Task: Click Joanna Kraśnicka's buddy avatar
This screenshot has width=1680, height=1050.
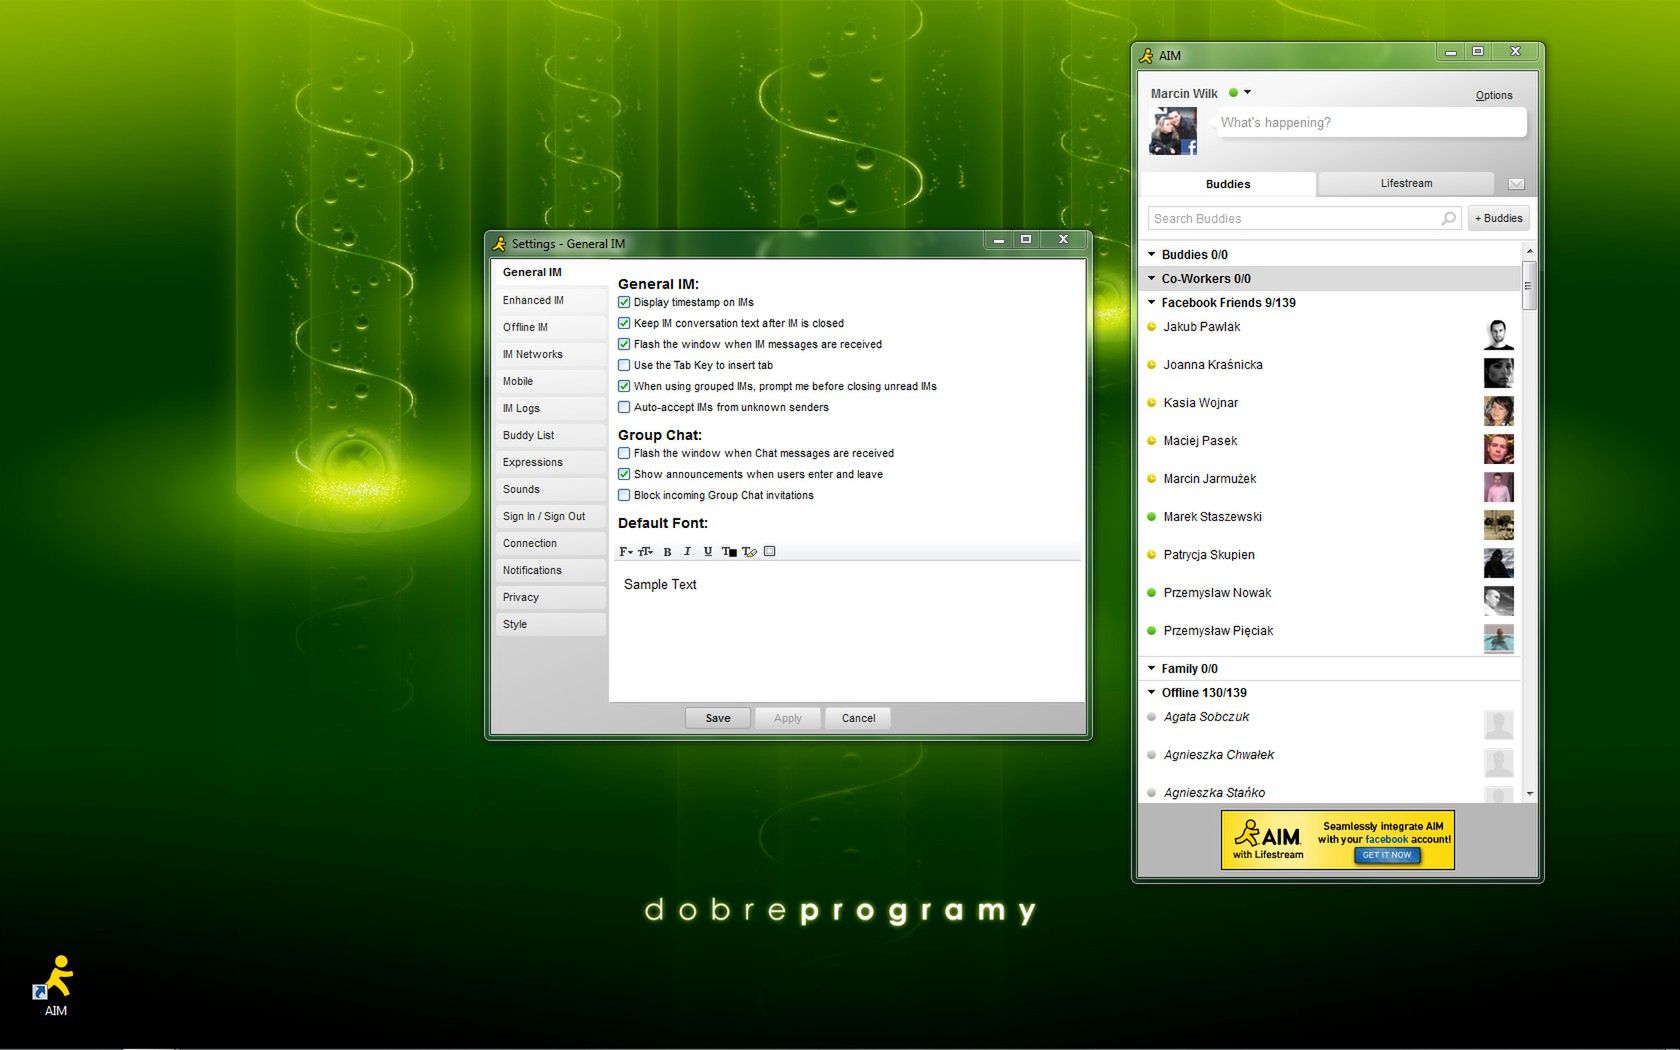Action: click(x=1498, y=372)
